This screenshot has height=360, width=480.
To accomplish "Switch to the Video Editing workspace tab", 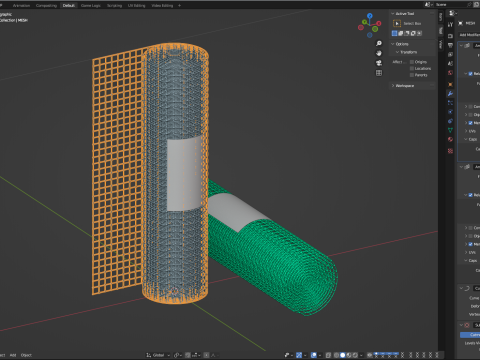I will (x=162, y=6).
